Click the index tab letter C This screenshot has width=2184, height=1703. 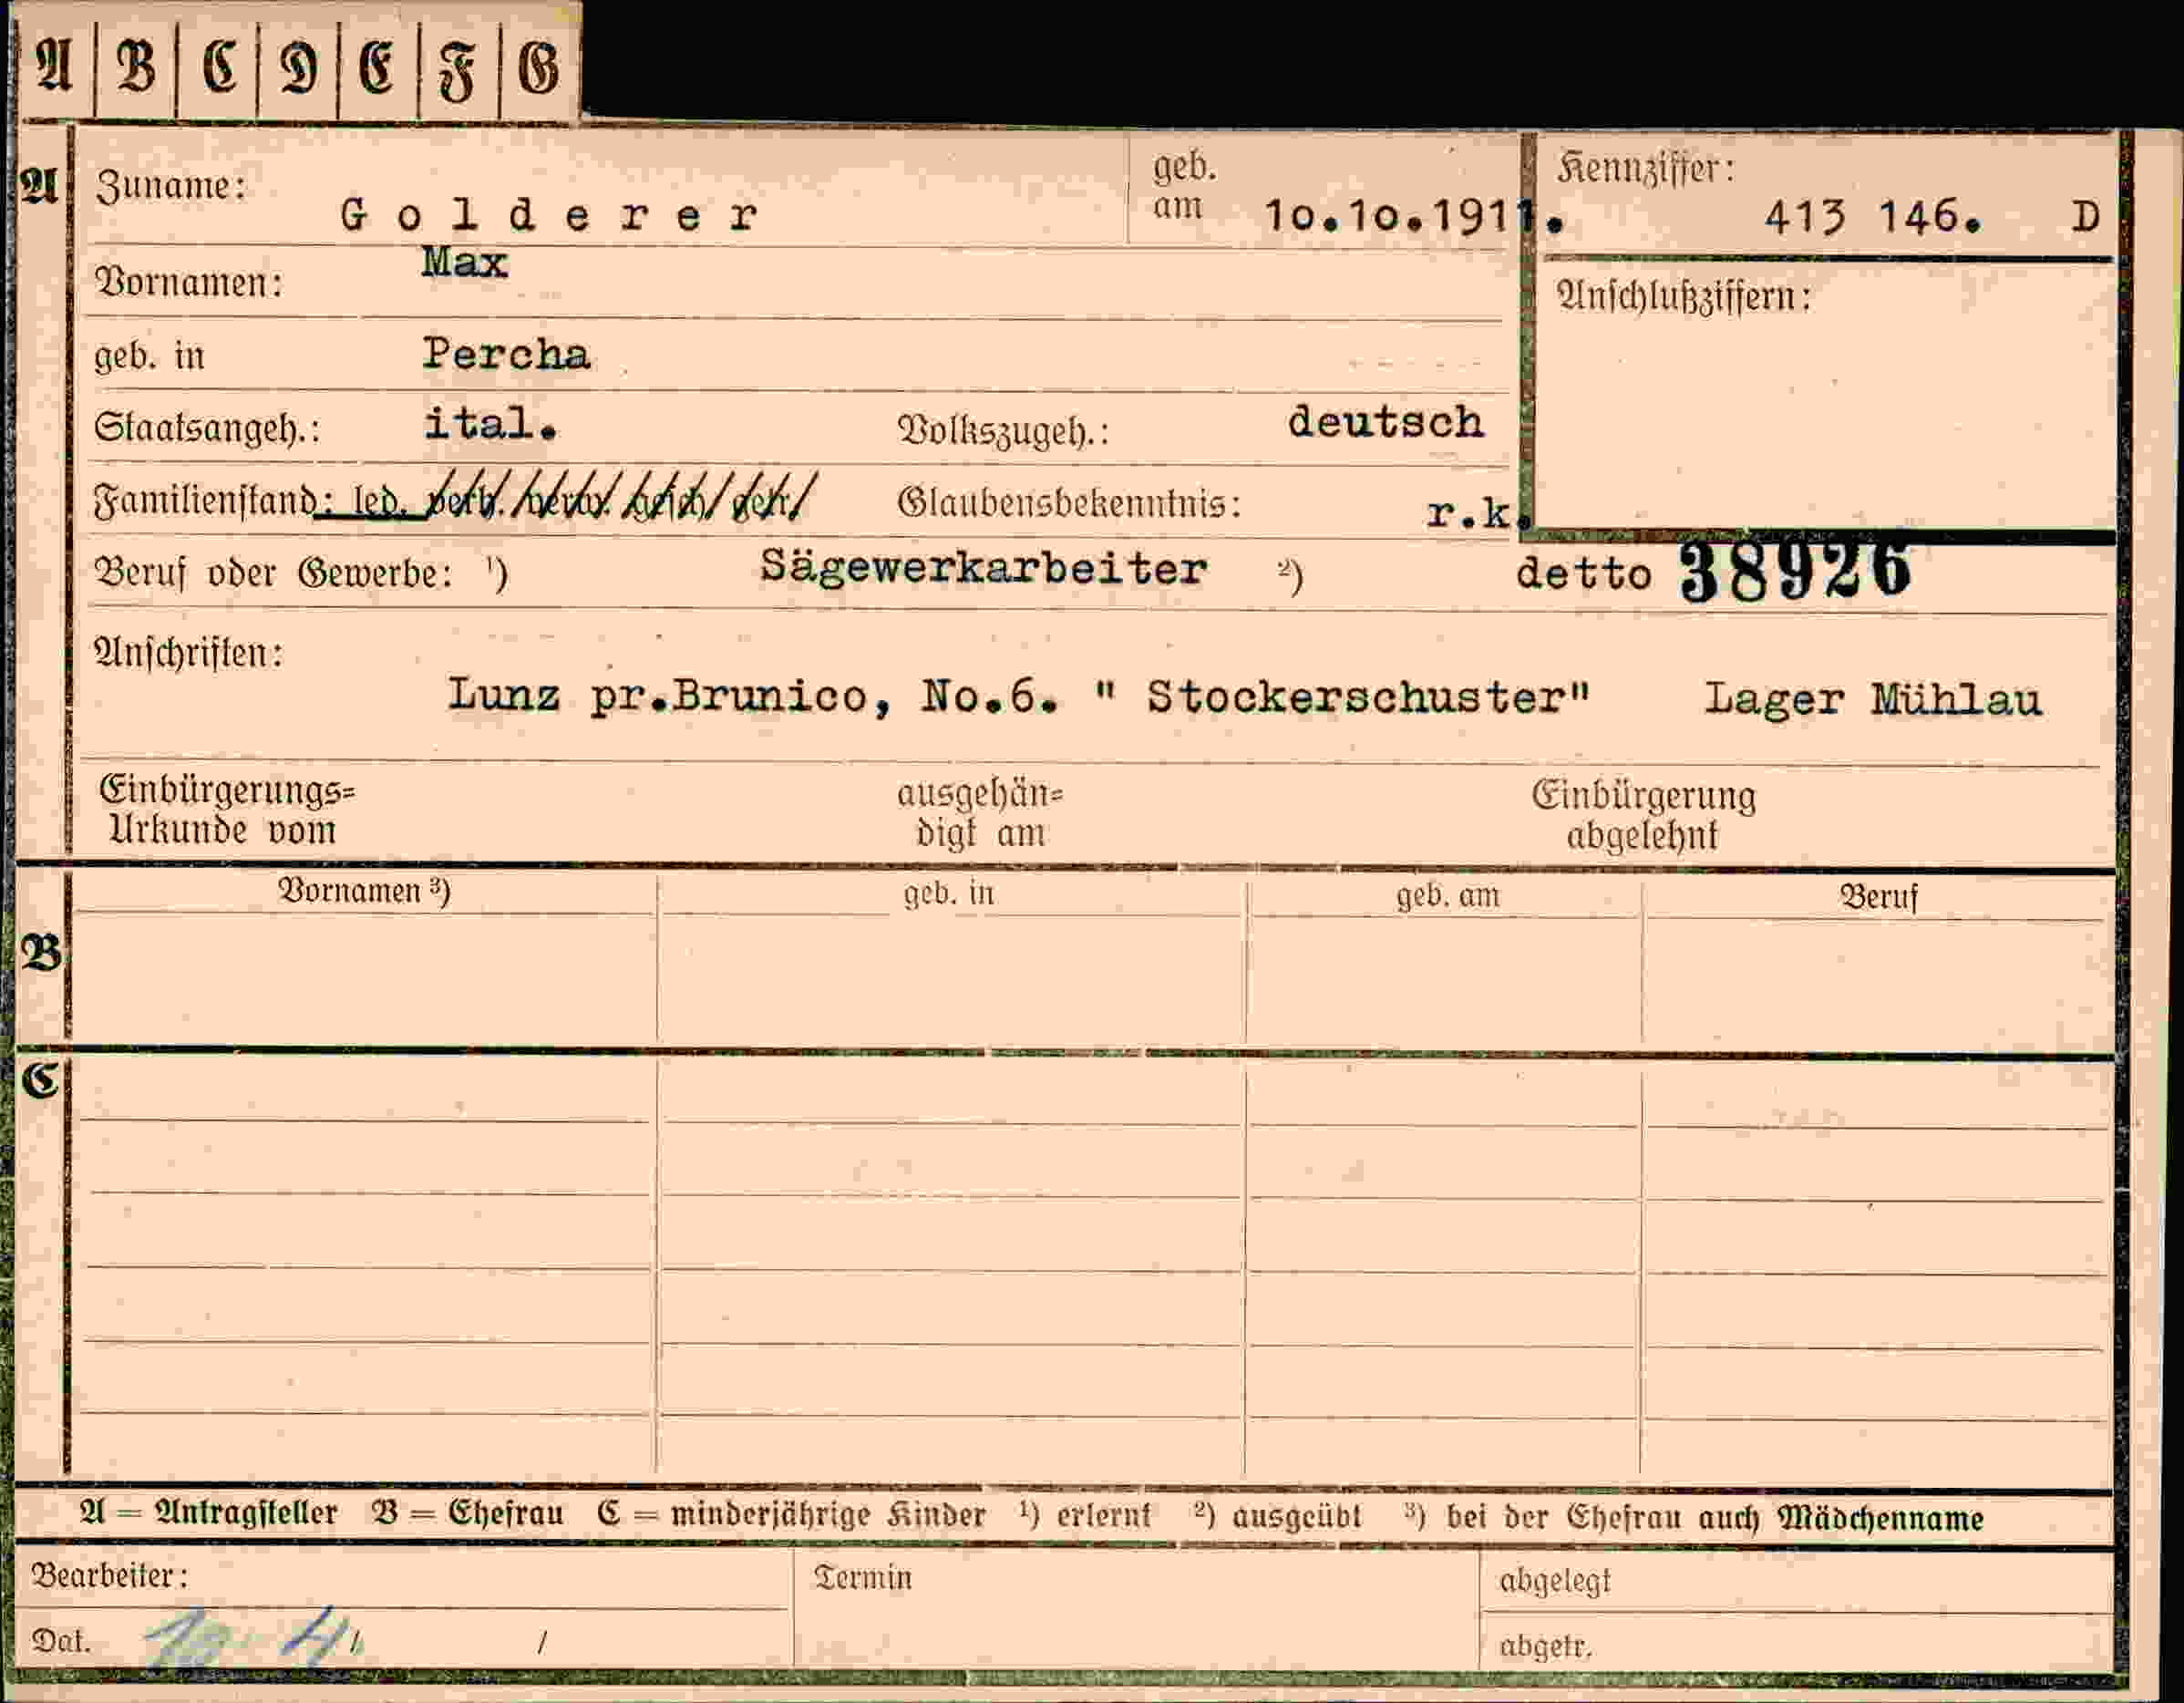(x=220, y=68)
